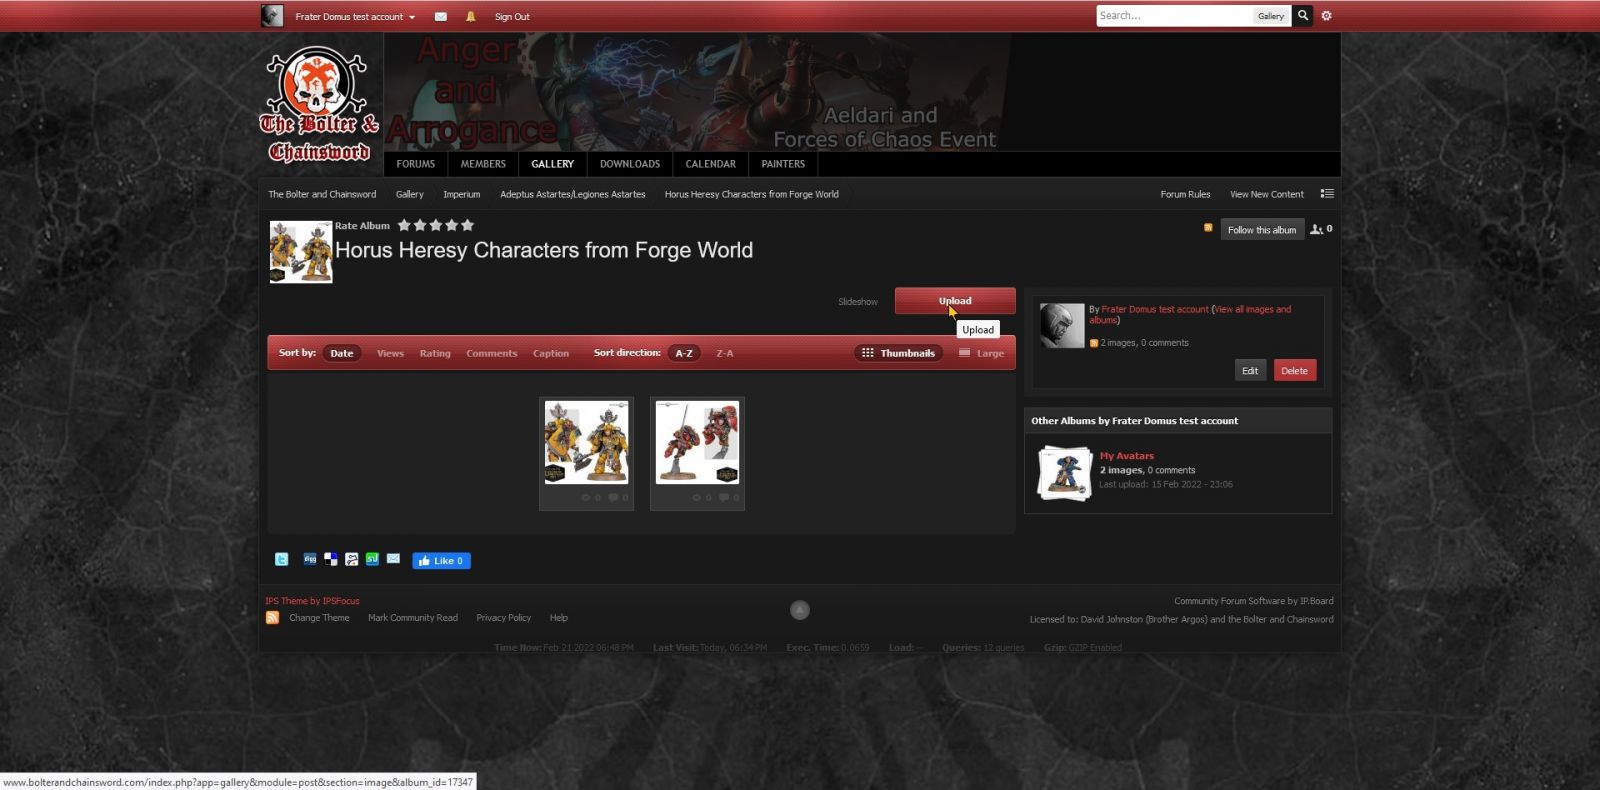Viewport: 1600px width, 790px height.
Task: Share album via Twitter icon
Action: click(x=282, y=560)
